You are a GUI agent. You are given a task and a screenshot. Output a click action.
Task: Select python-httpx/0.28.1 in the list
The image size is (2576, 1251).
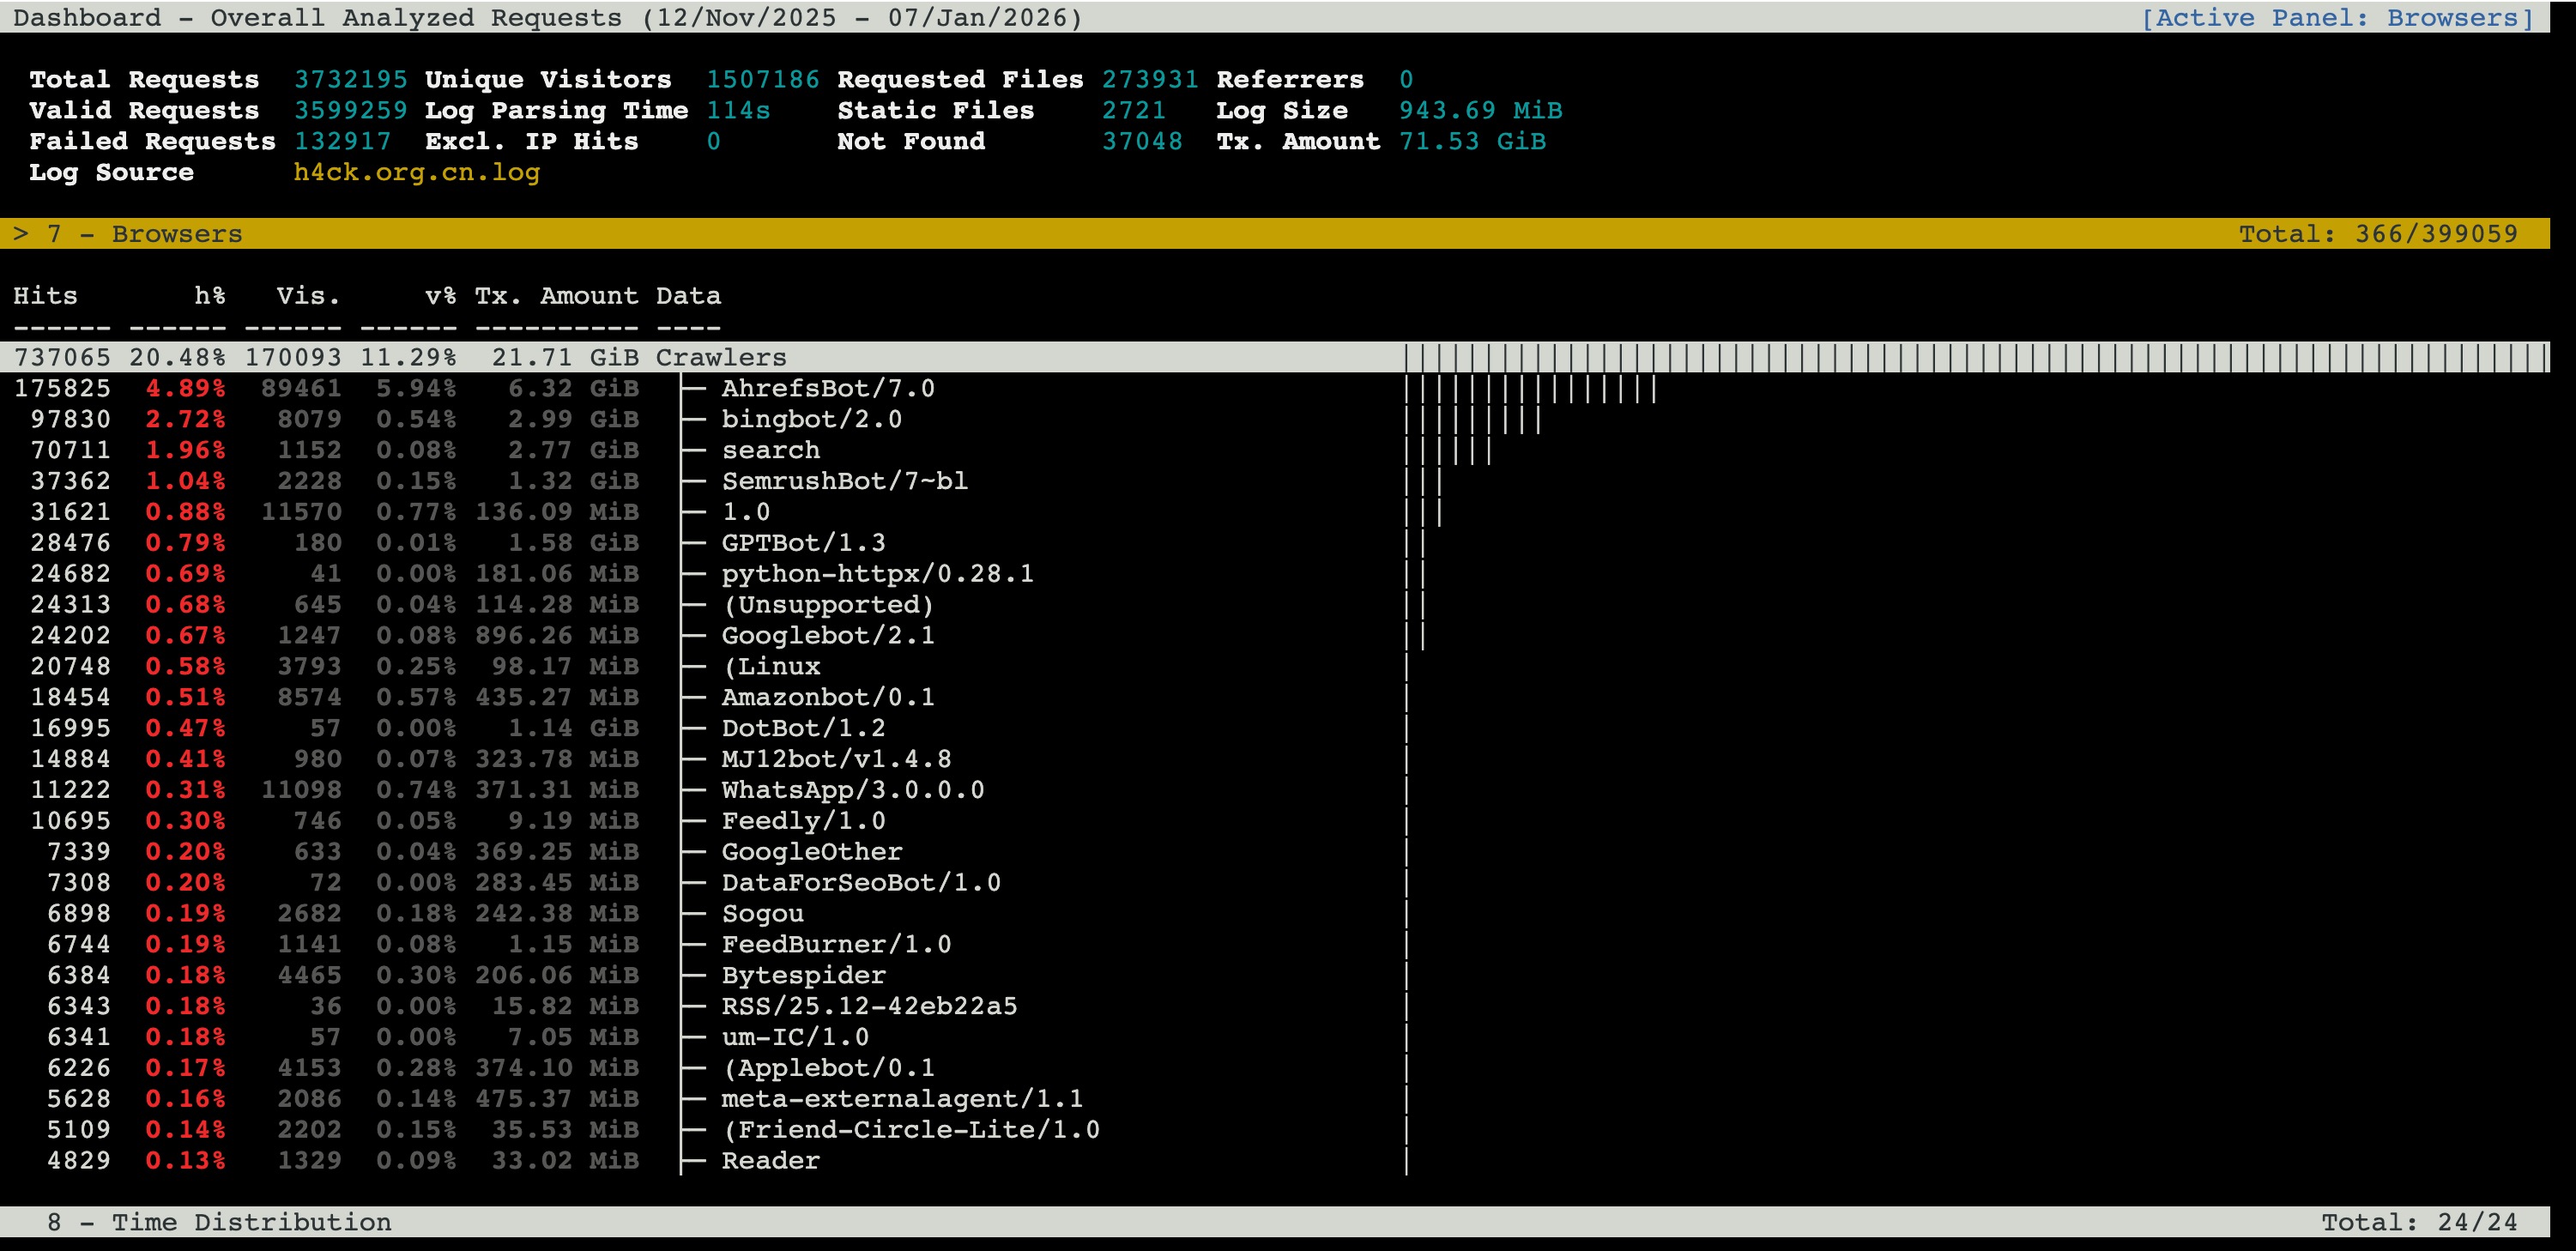[877, 574]
